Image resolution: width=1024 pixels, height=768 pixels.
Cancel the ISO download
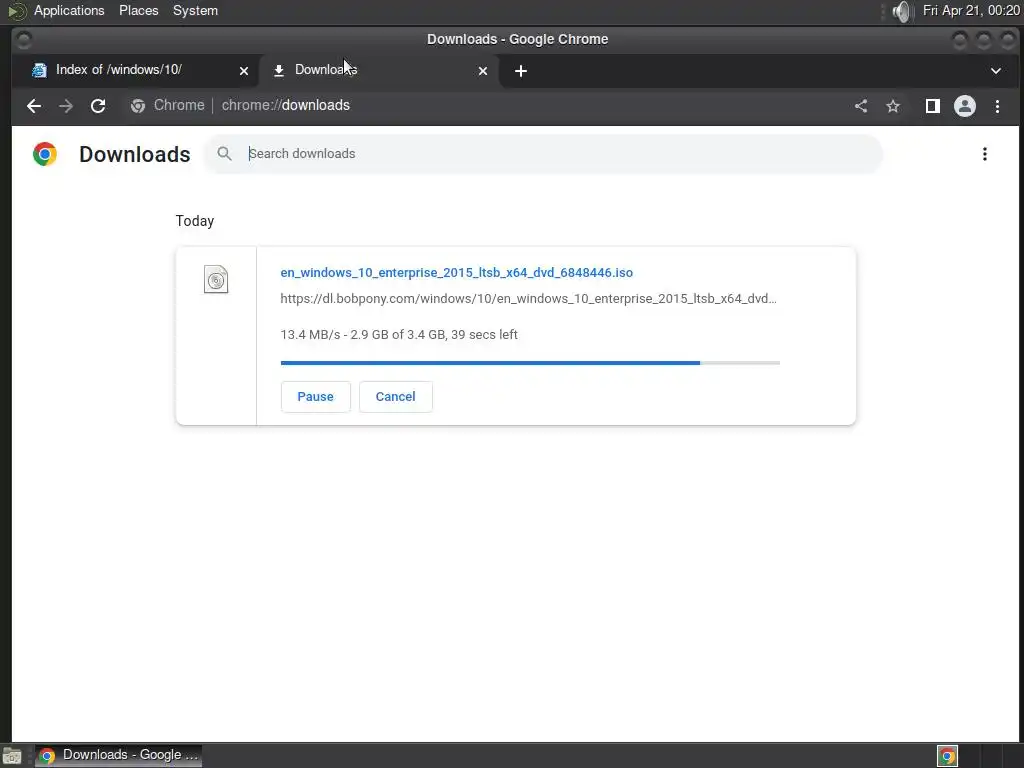click(x=395, y=396)
